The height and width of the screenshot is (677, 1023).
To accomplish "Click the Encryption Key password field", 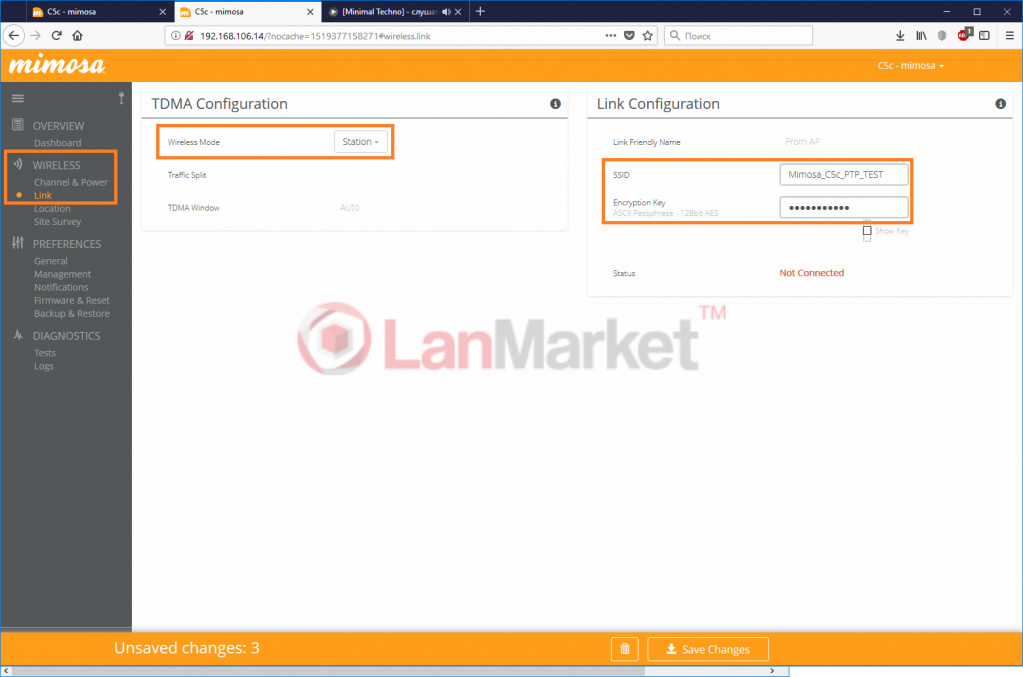I will tap(843, 207).
